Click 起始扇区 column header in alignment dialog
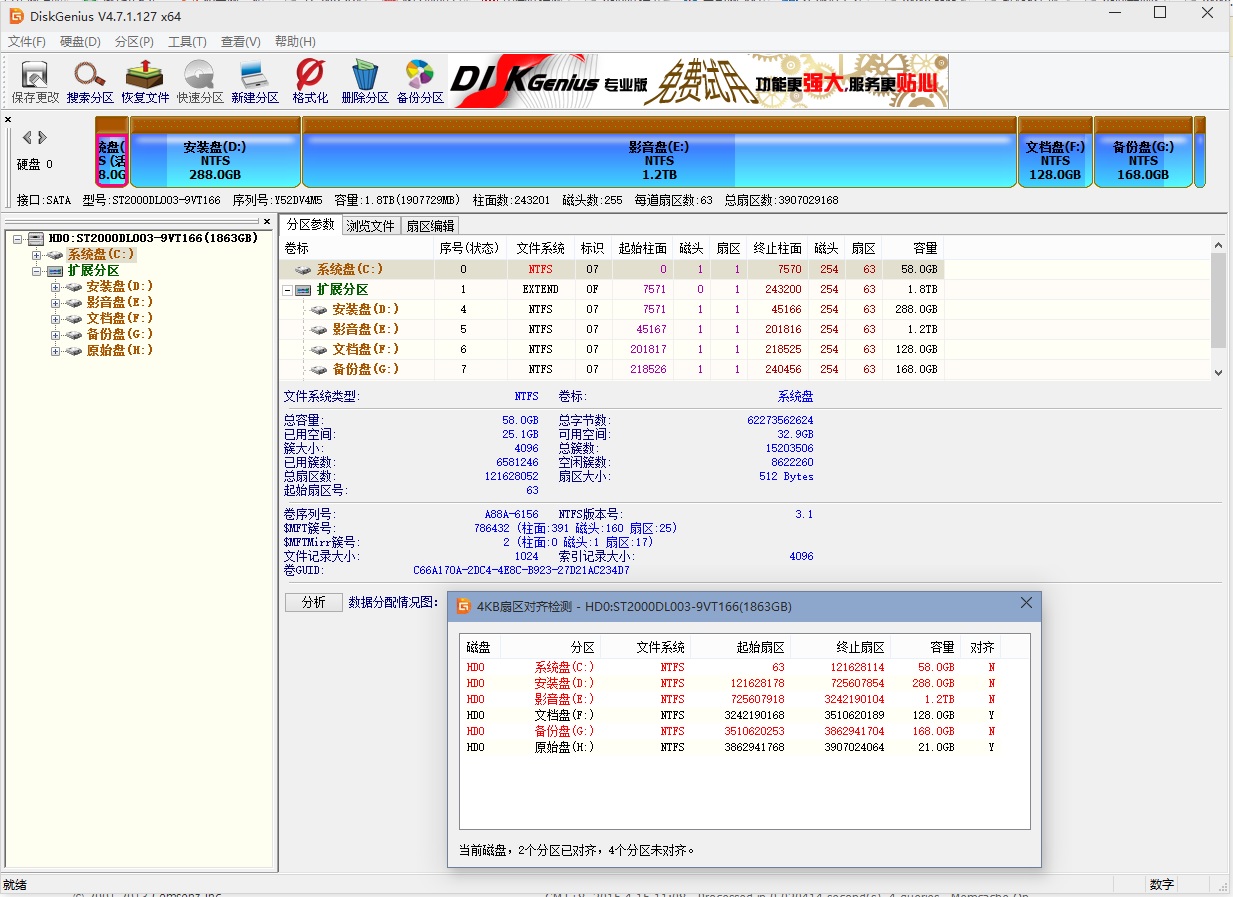 [739, 647]
